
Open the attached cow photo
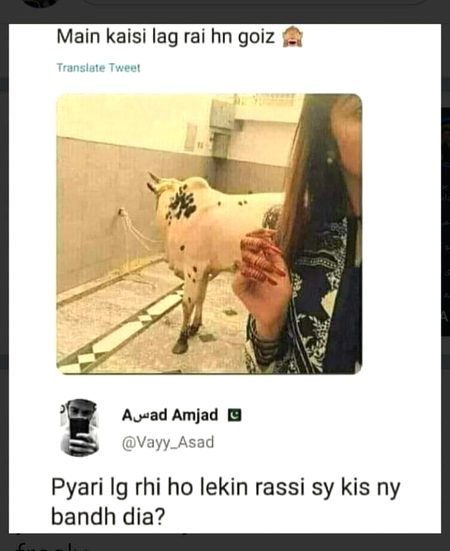point(209,234)
